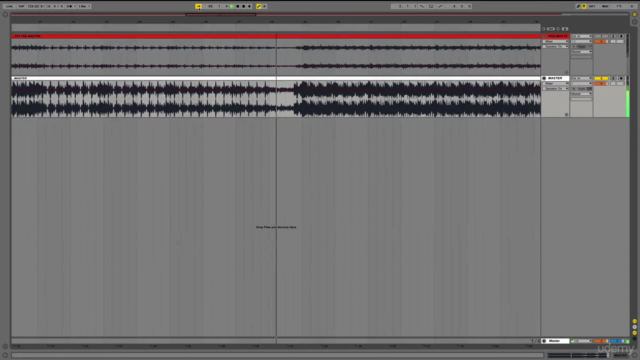Click the MIDI arrangement overdub plus button
The width and height of the screenshot is (640, 360).
pyautogui.click(x=249, y=7)
